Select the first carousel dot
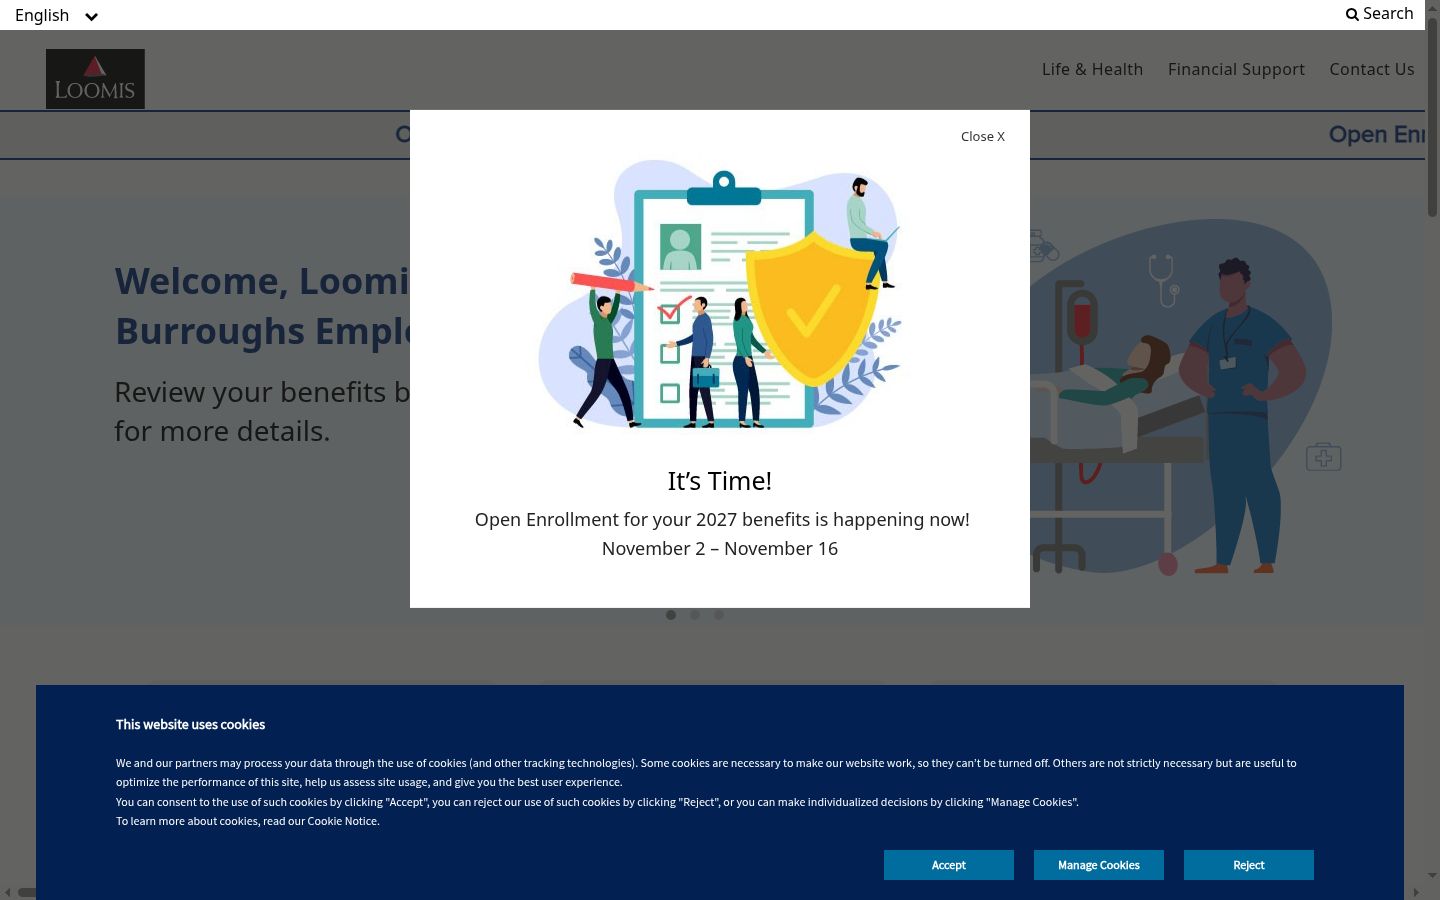 click(671, 615)
